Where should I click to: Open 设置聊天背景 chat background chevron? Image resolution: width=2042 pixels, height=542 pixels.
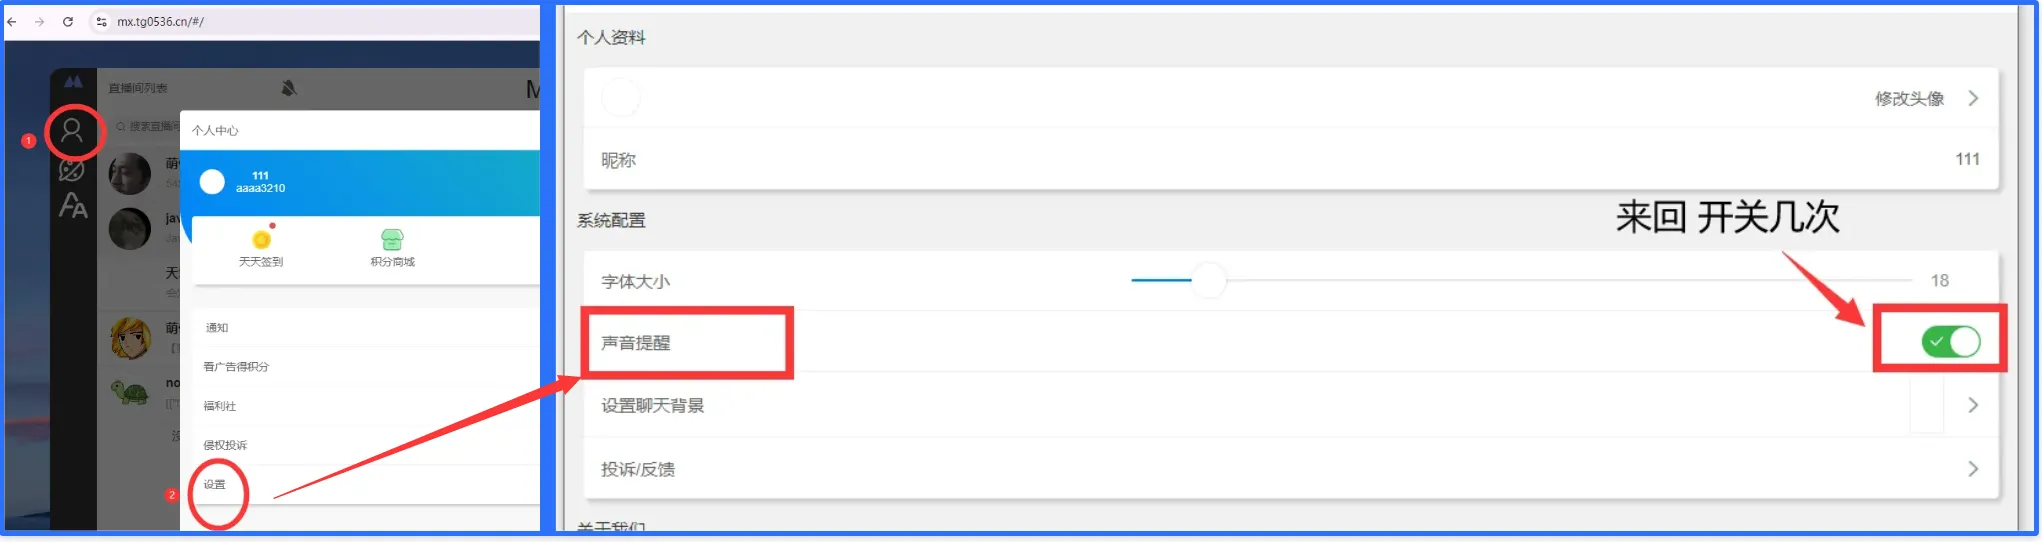coord(1973,405)
